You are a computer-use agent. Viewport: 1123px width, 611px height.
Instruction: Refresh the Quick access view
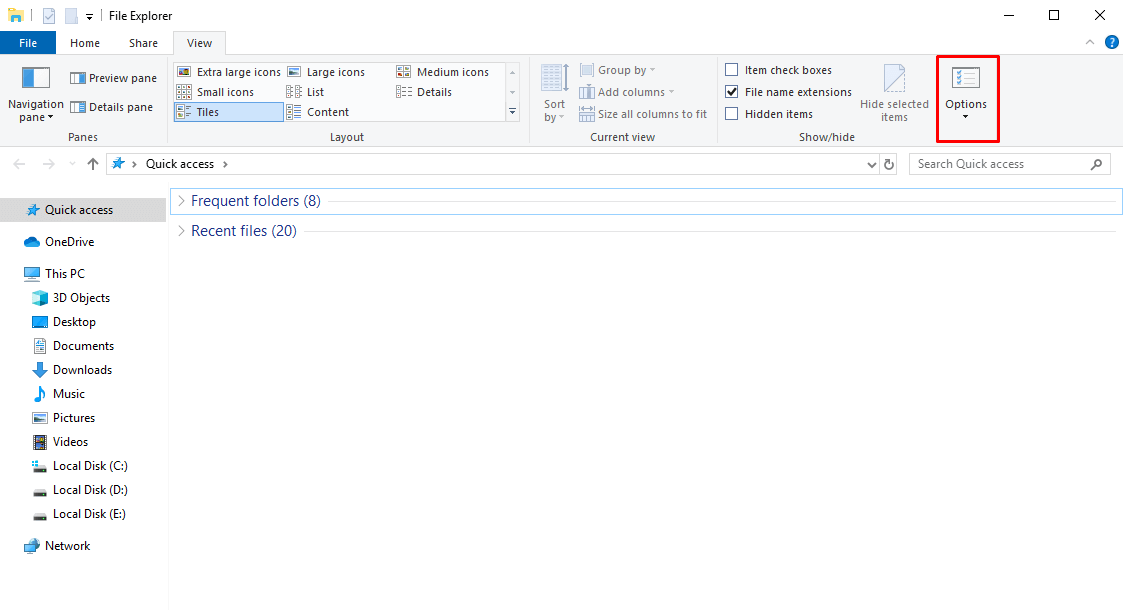pyautogui.click(x=889, y=163)
